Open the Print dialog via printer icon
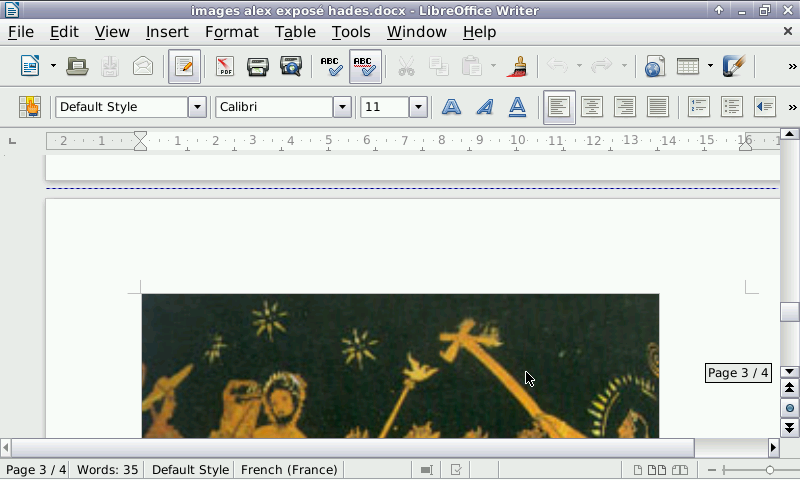800x480 pixels. click(x=258, y=67)
